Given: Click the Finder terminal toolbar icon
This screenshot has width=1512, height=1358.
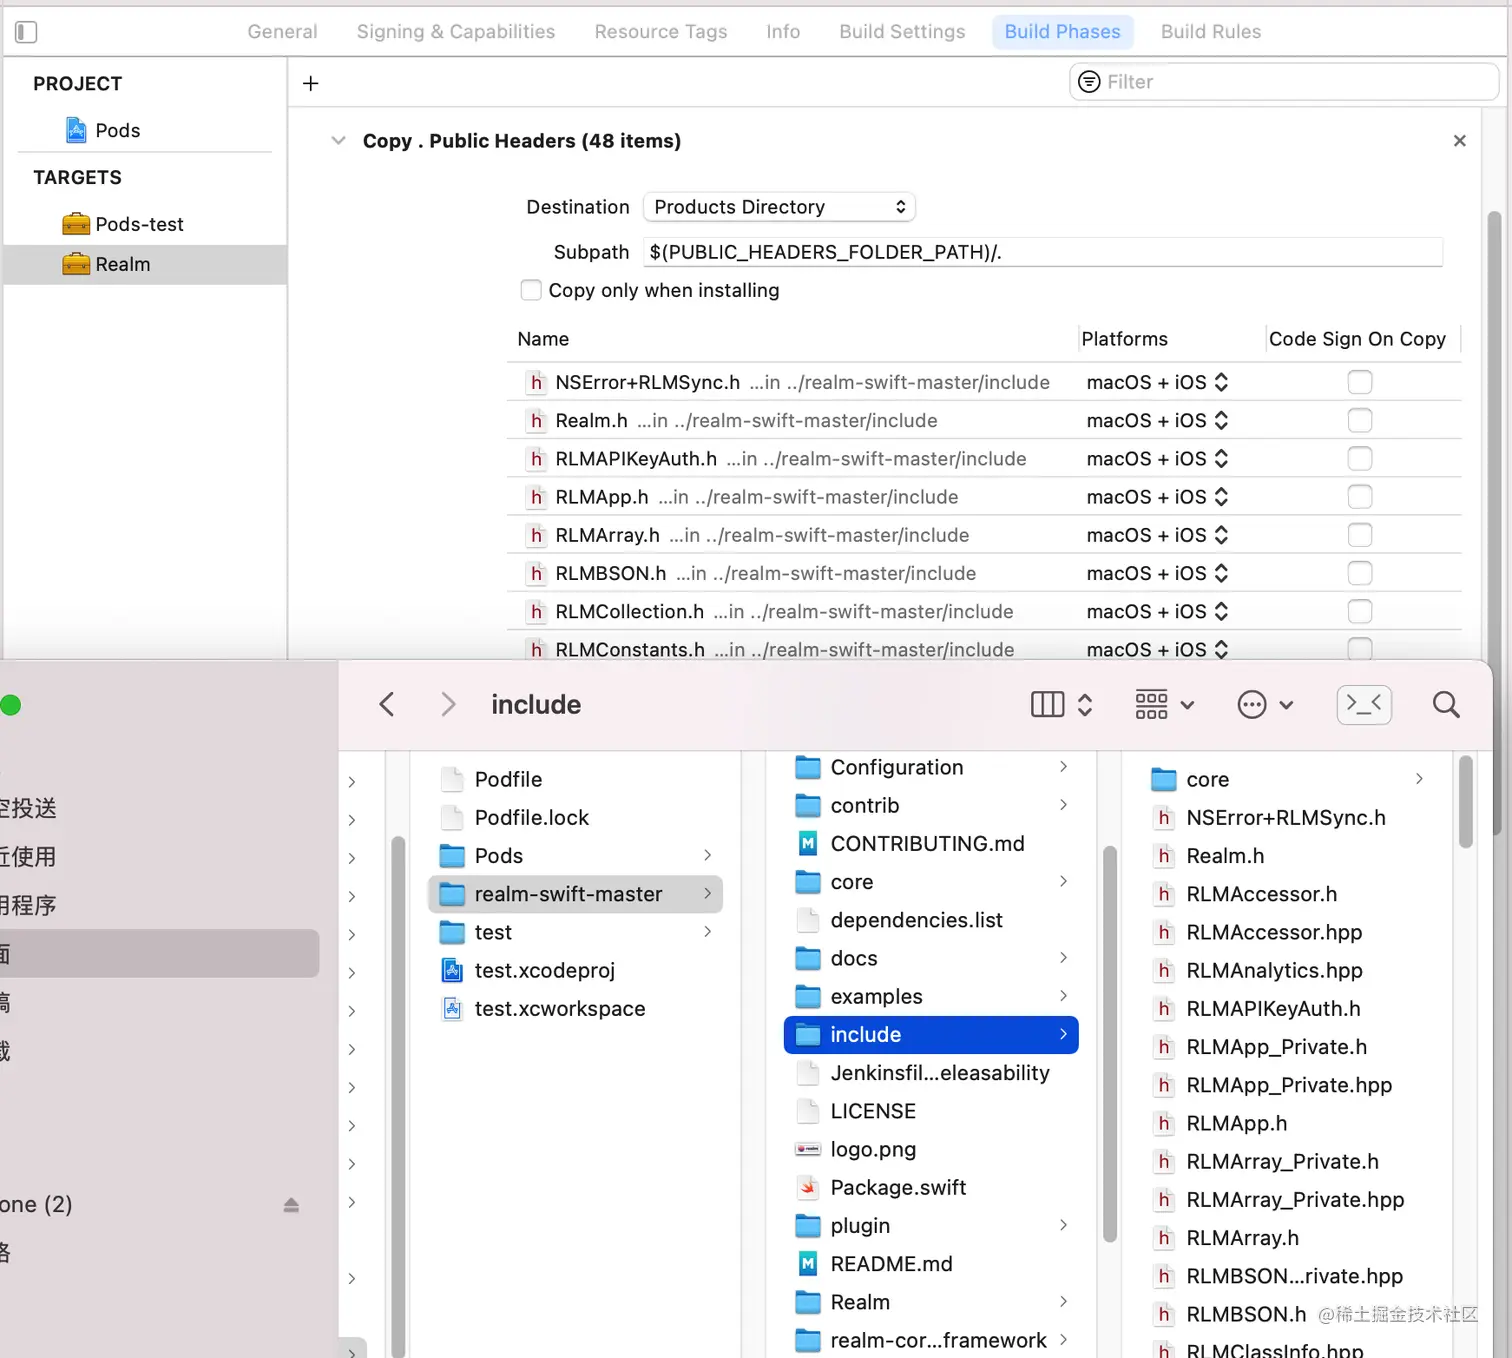Looking at the screenshot, I should pyautogui.click(x=1364, y=704).
